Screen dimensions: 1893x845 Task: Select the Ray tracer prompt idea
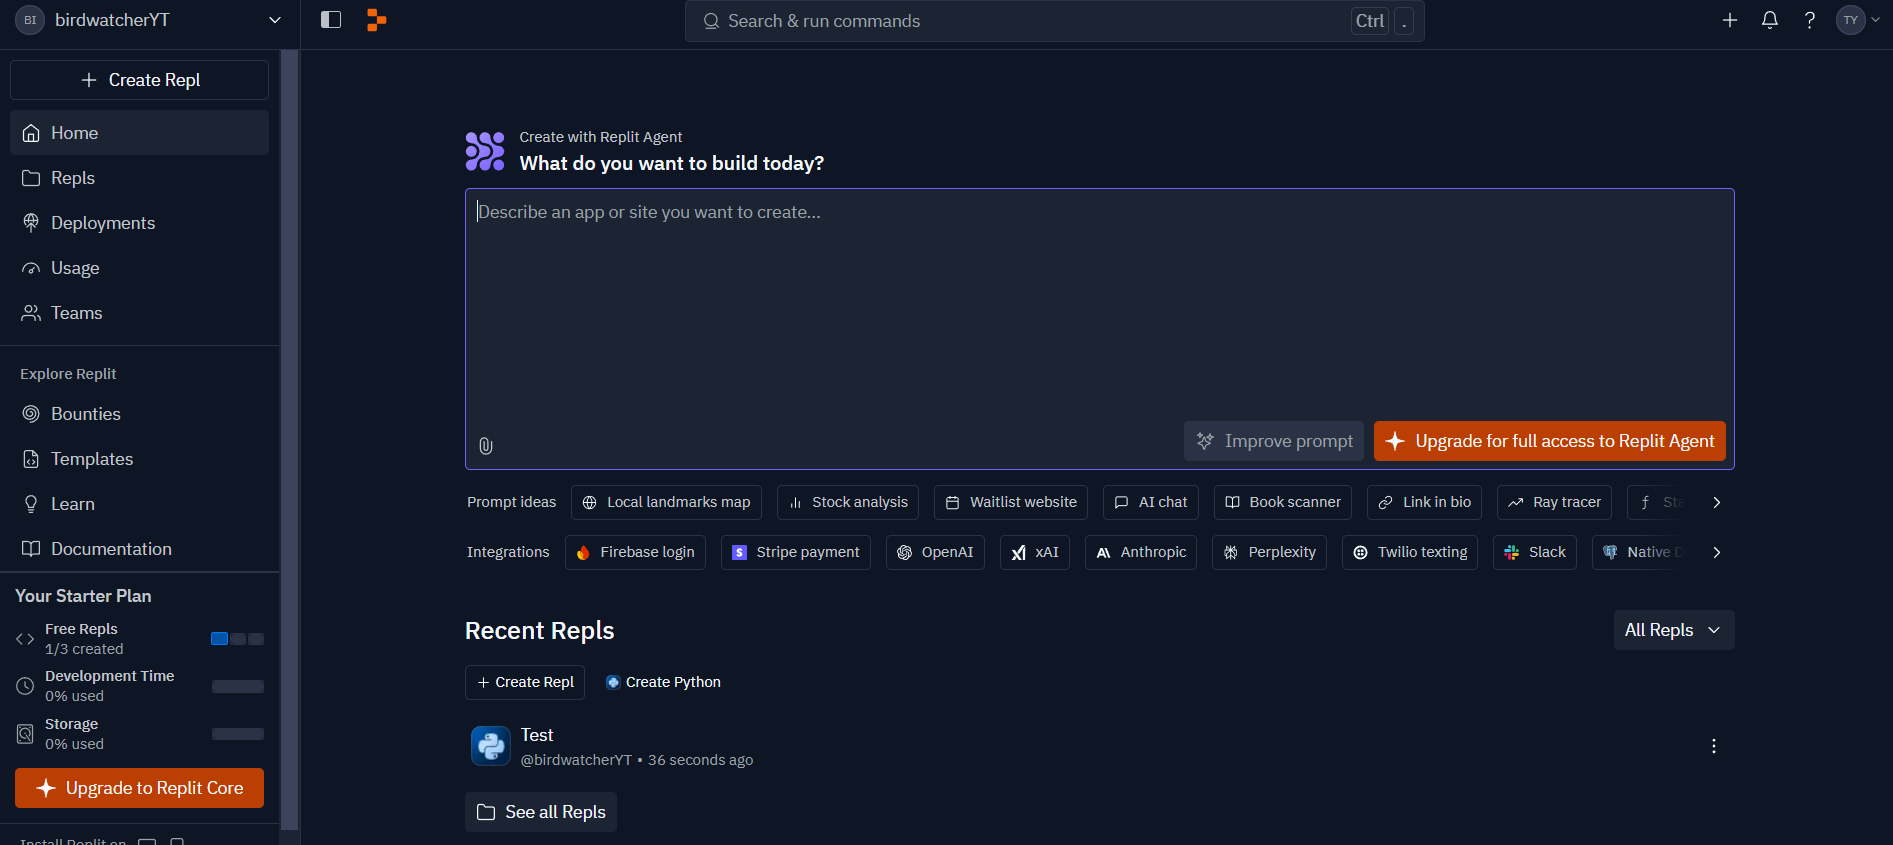1555,502
